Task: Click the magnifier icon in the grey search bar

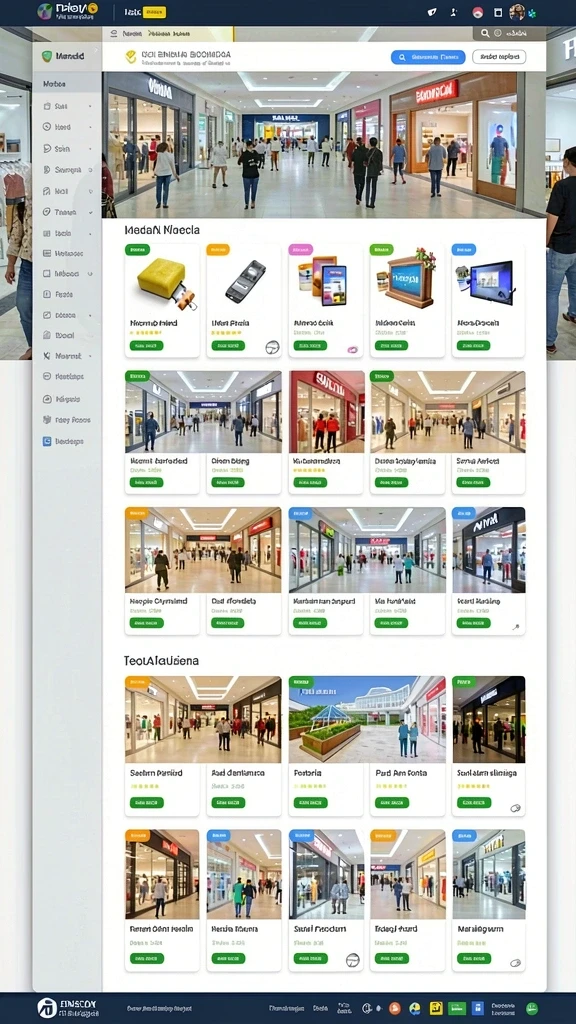Action: pos(485,33)
